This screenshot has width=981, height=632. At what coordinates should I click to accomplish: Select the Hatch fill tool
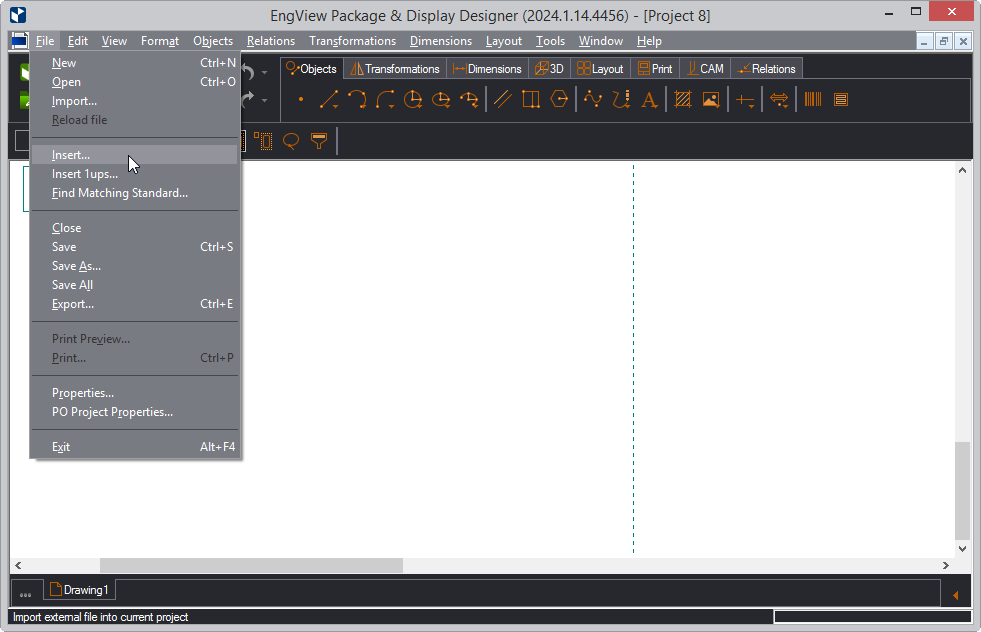coord(683,99)
